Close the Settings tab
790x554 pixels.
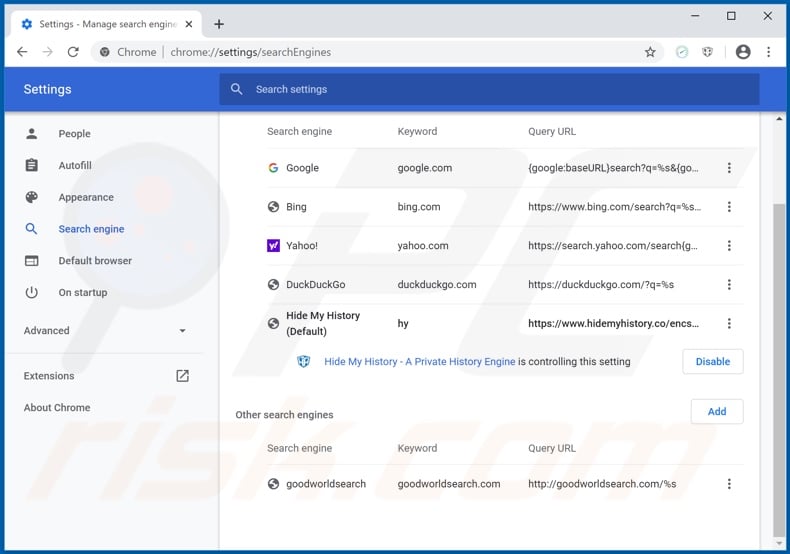[189, 24]
